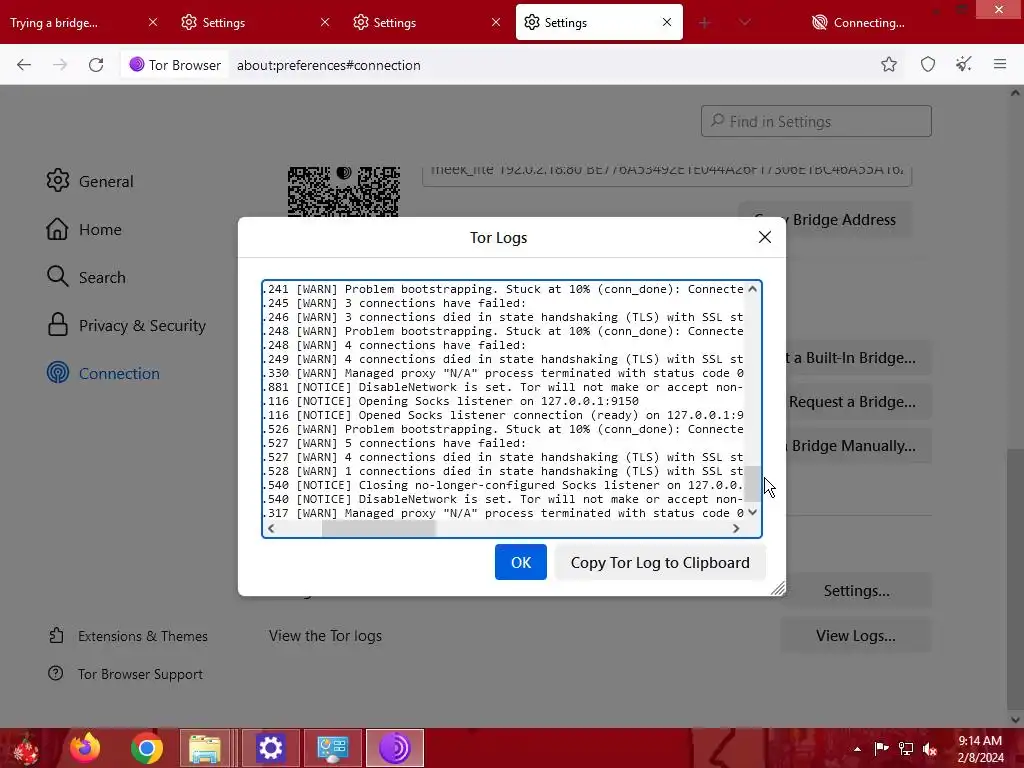Bookmark this page with the star icon
The image size is (1024, 768).
889,64
